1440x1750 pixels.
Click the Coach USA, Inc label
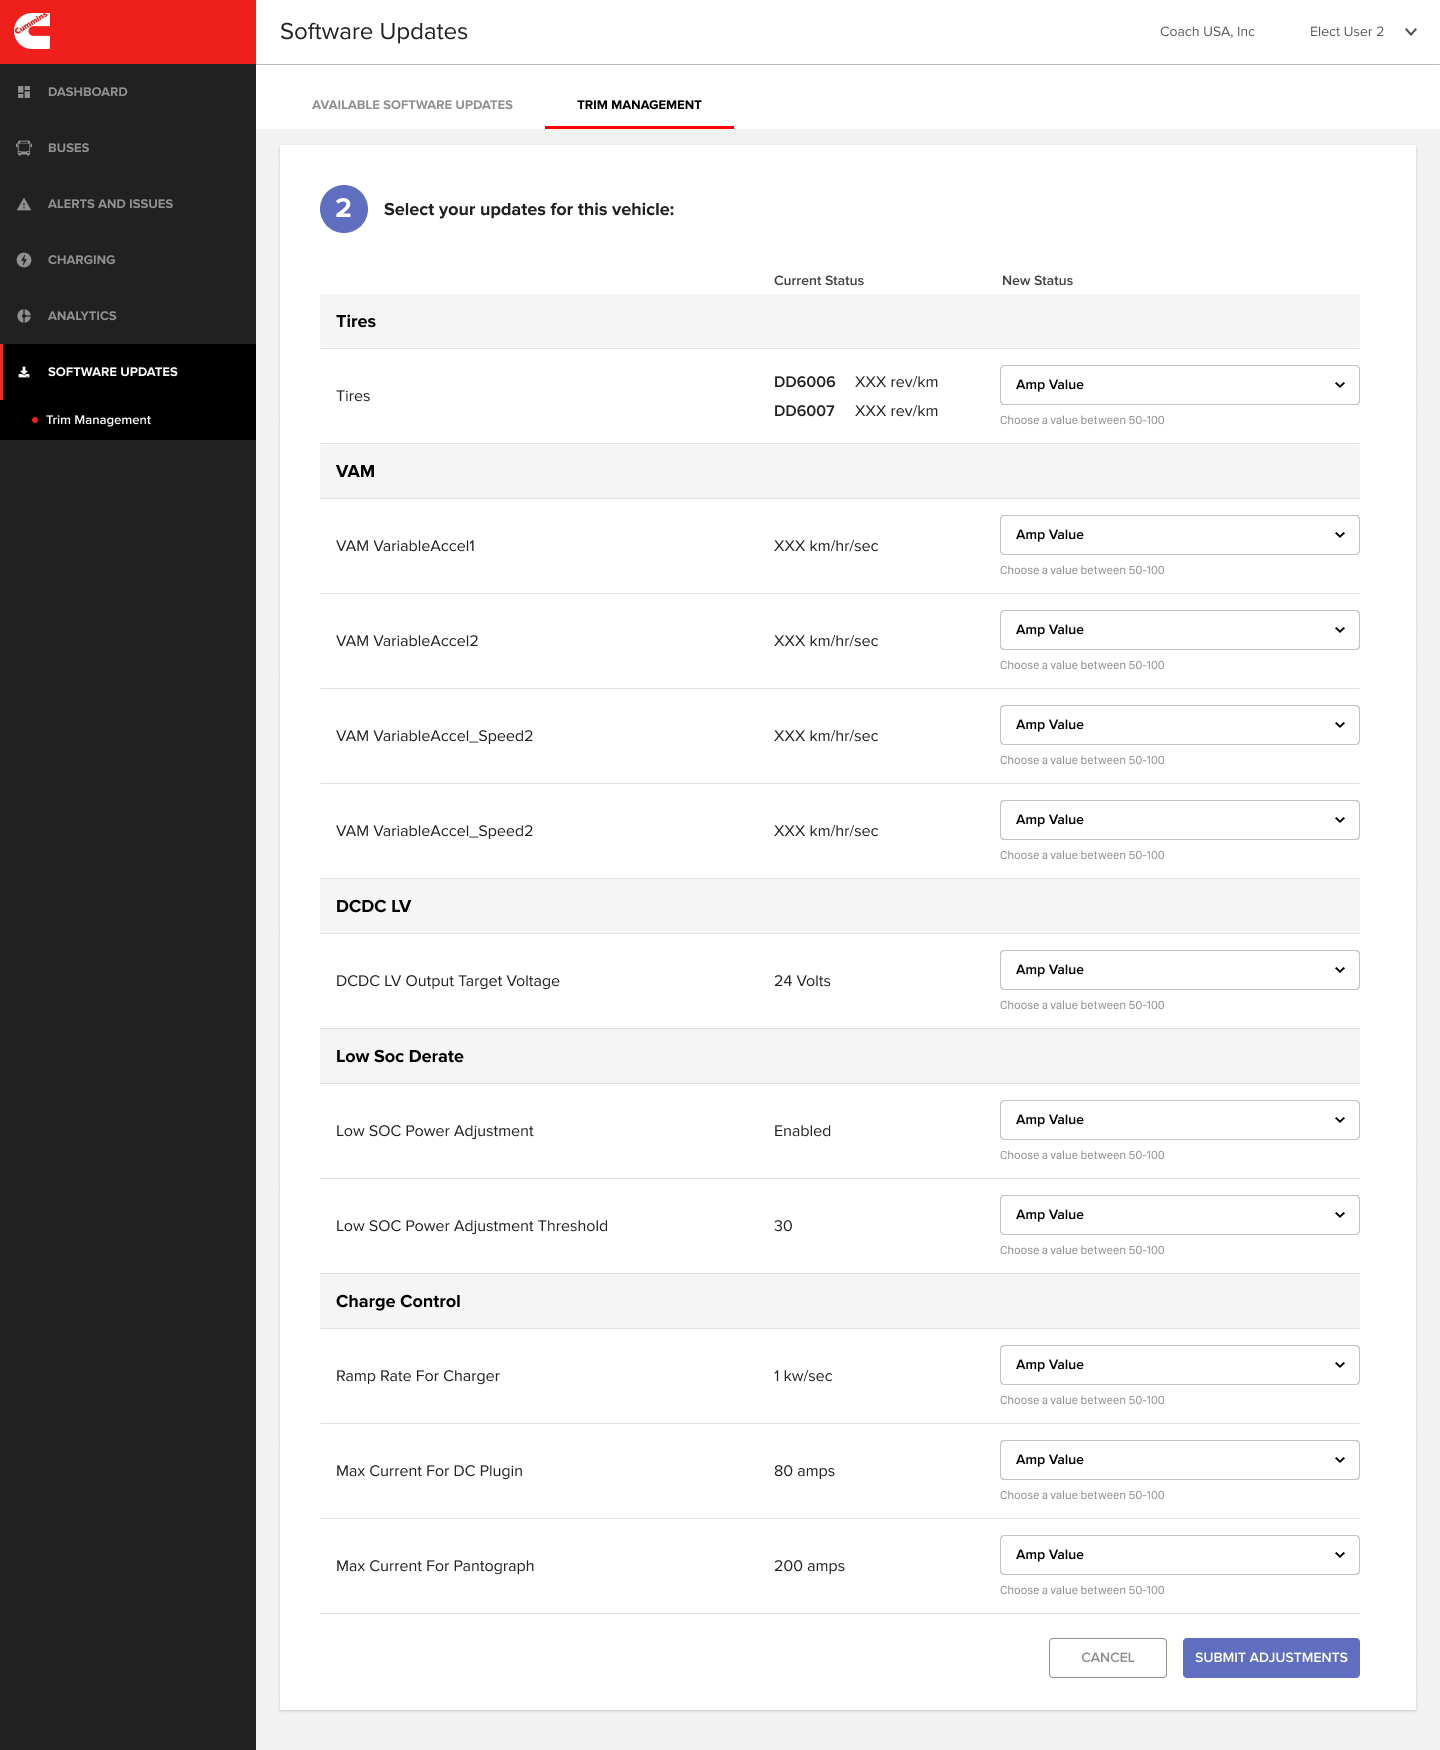pyautogui.click(x=1207, y=32)
